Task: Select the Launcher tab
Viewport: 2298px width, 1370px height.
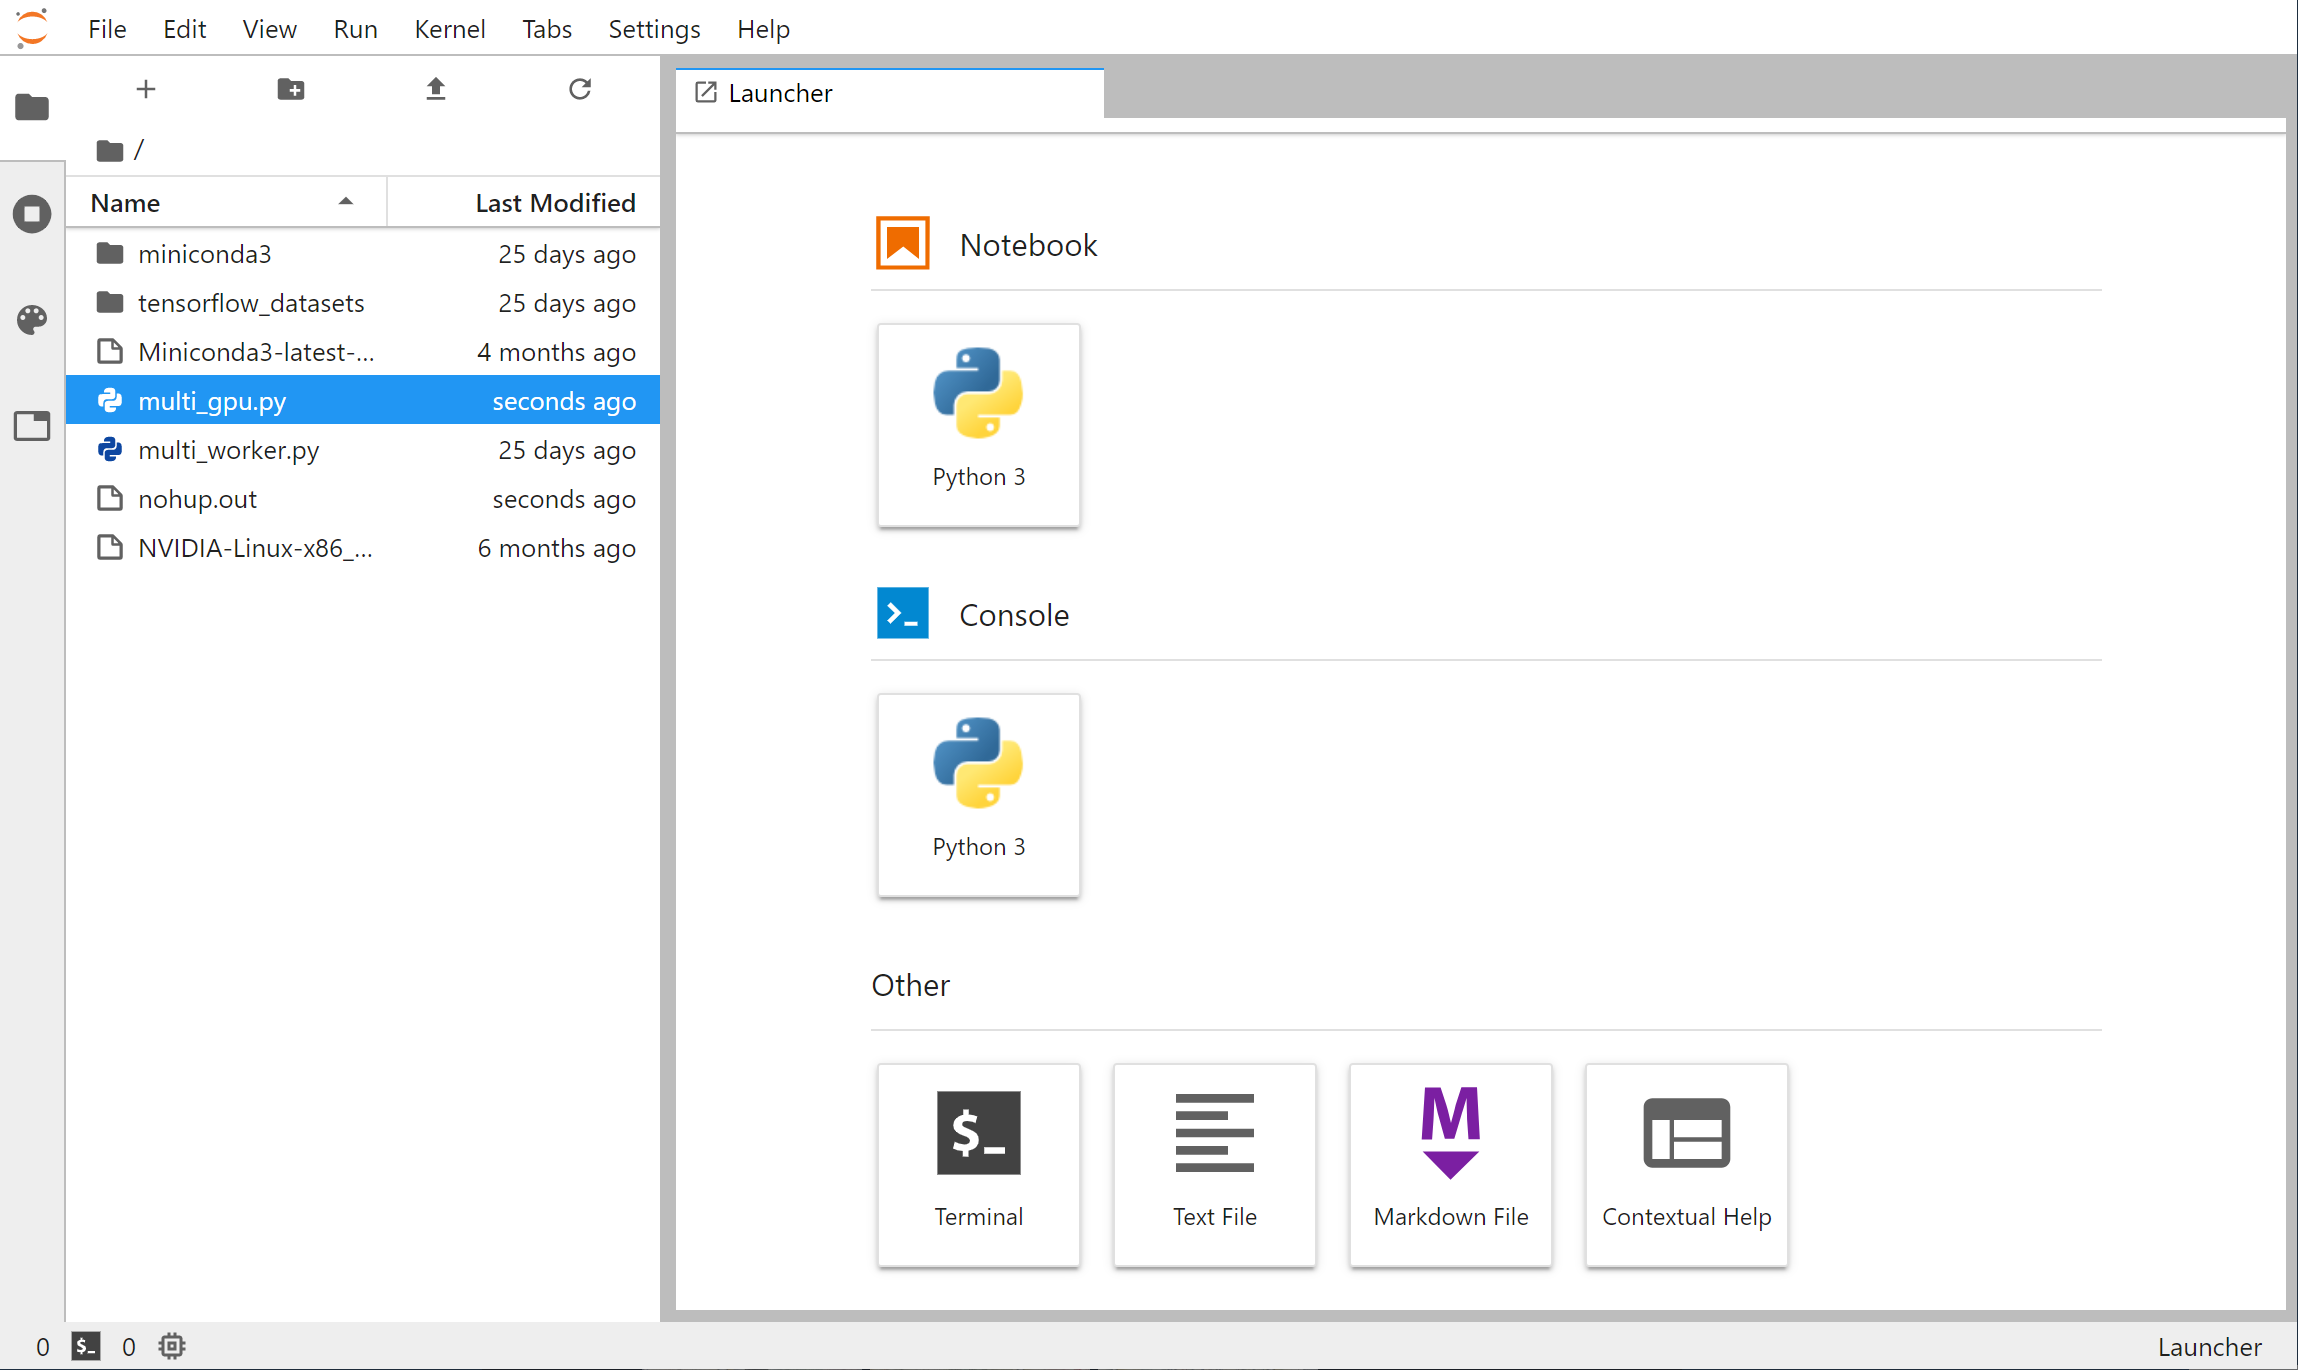Action: pos(889,93)
